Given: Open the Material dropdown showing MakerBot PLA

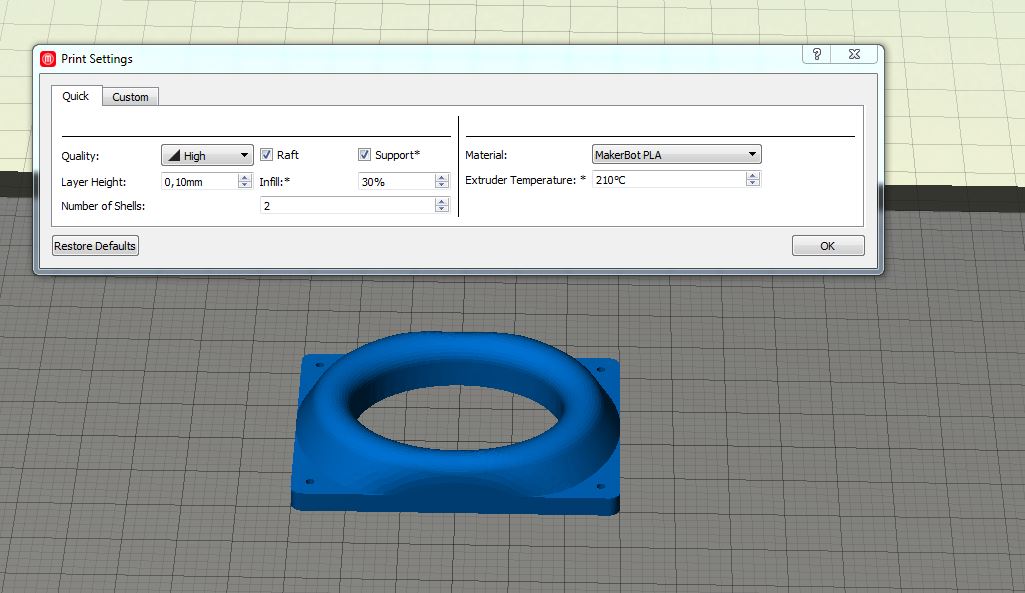Looking at the screenshot, I should [x=677, y=154].
